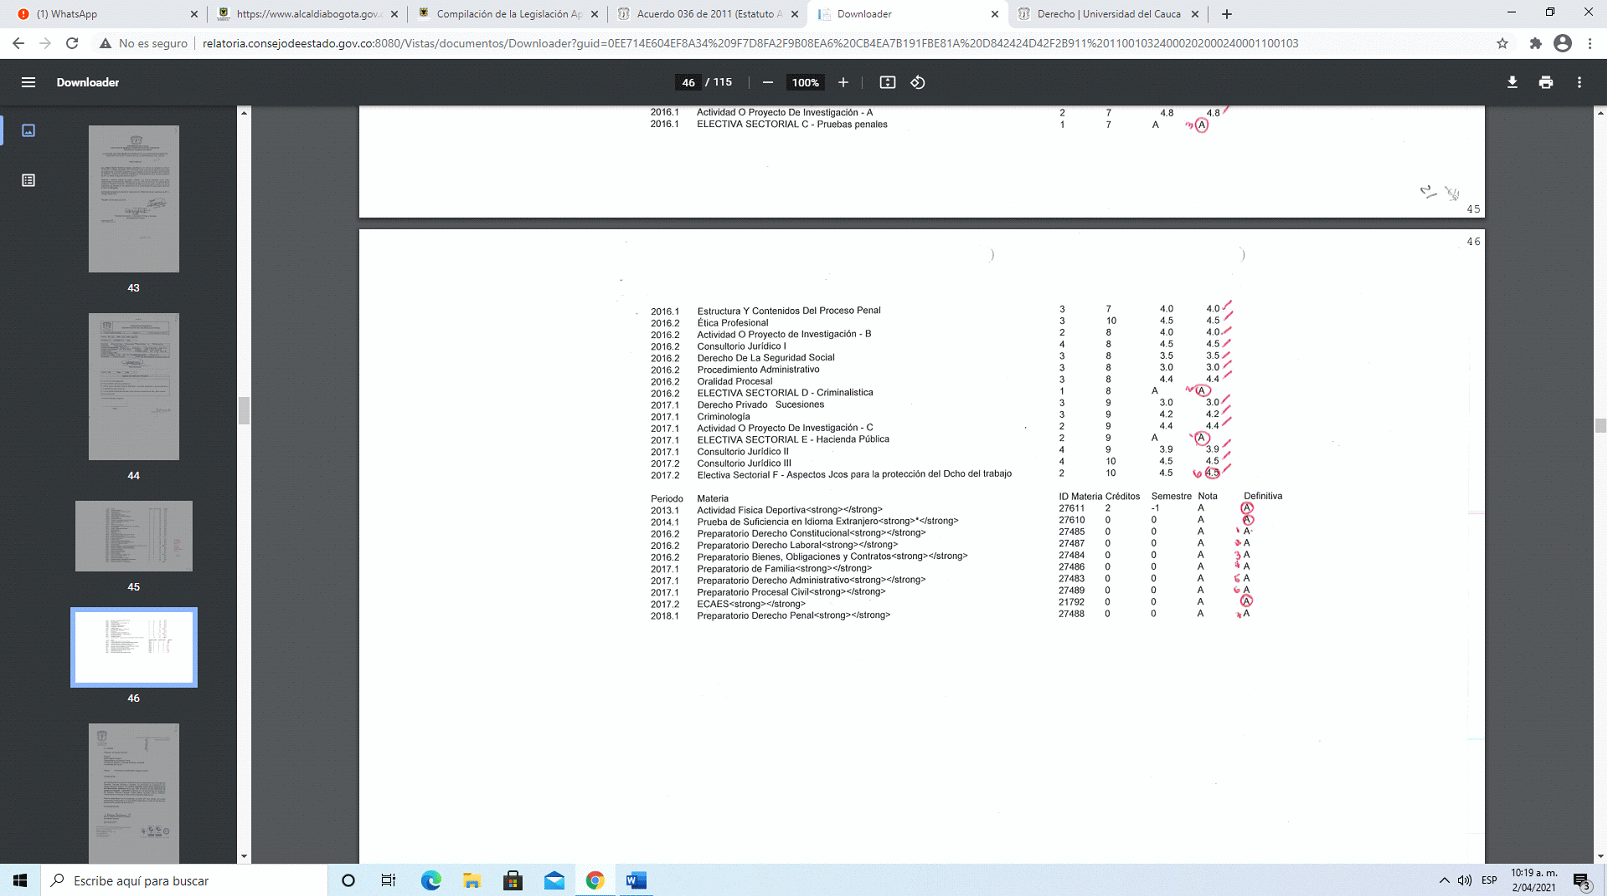Open page 43 thumbnail
The image size is (1607, 896).
click(134, 199)
